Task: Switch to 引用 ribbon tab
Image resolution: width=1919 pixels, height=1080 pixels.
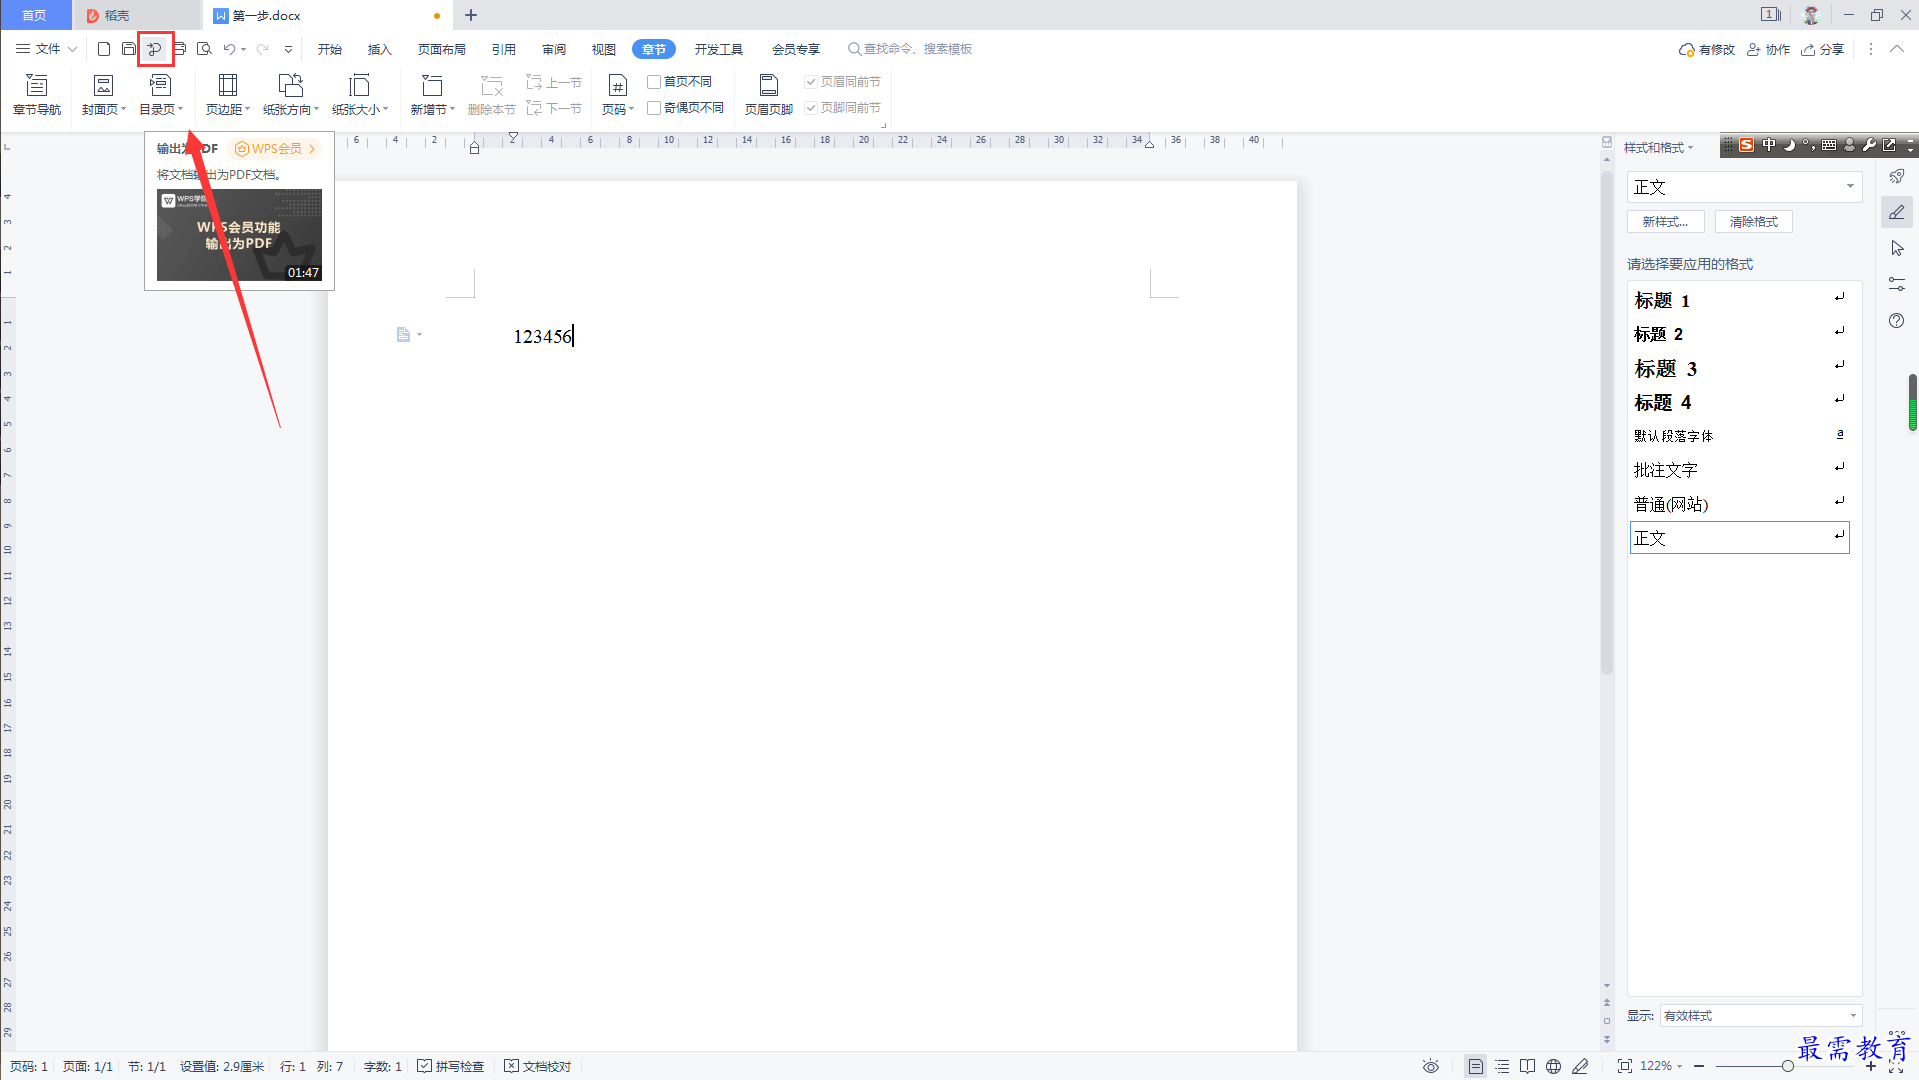Action: [504, 49]
